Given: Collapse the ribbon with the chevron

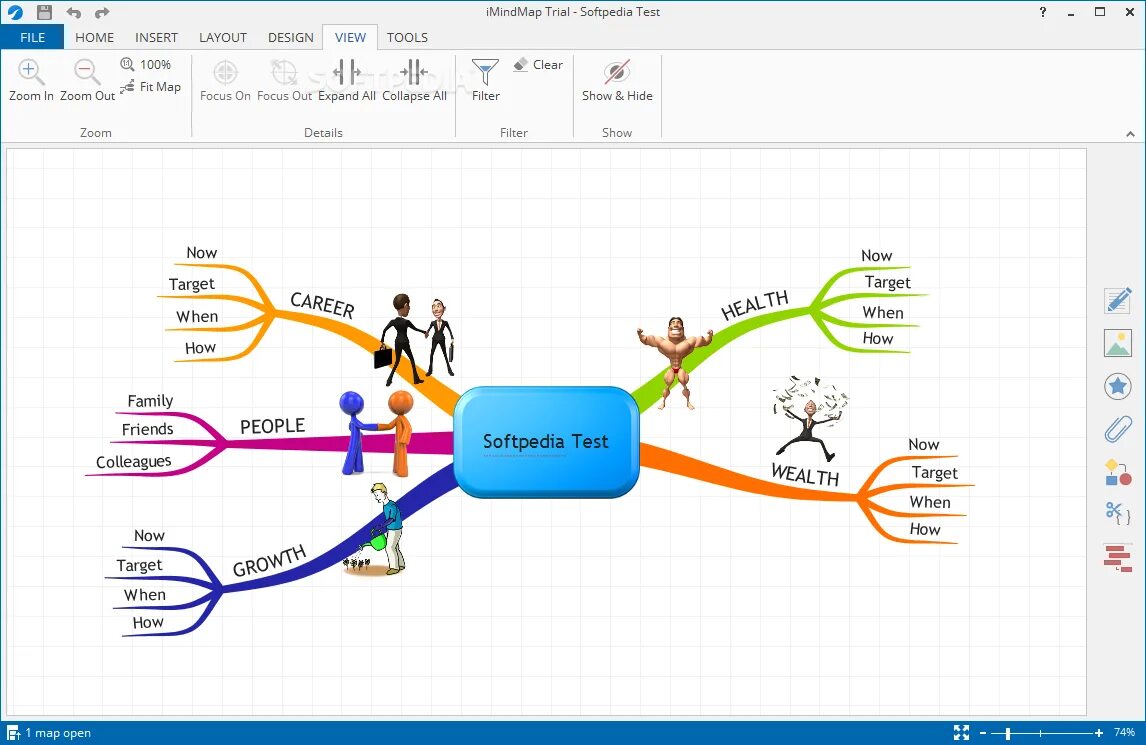Looking at the screenshot, I should point(1130,134).
